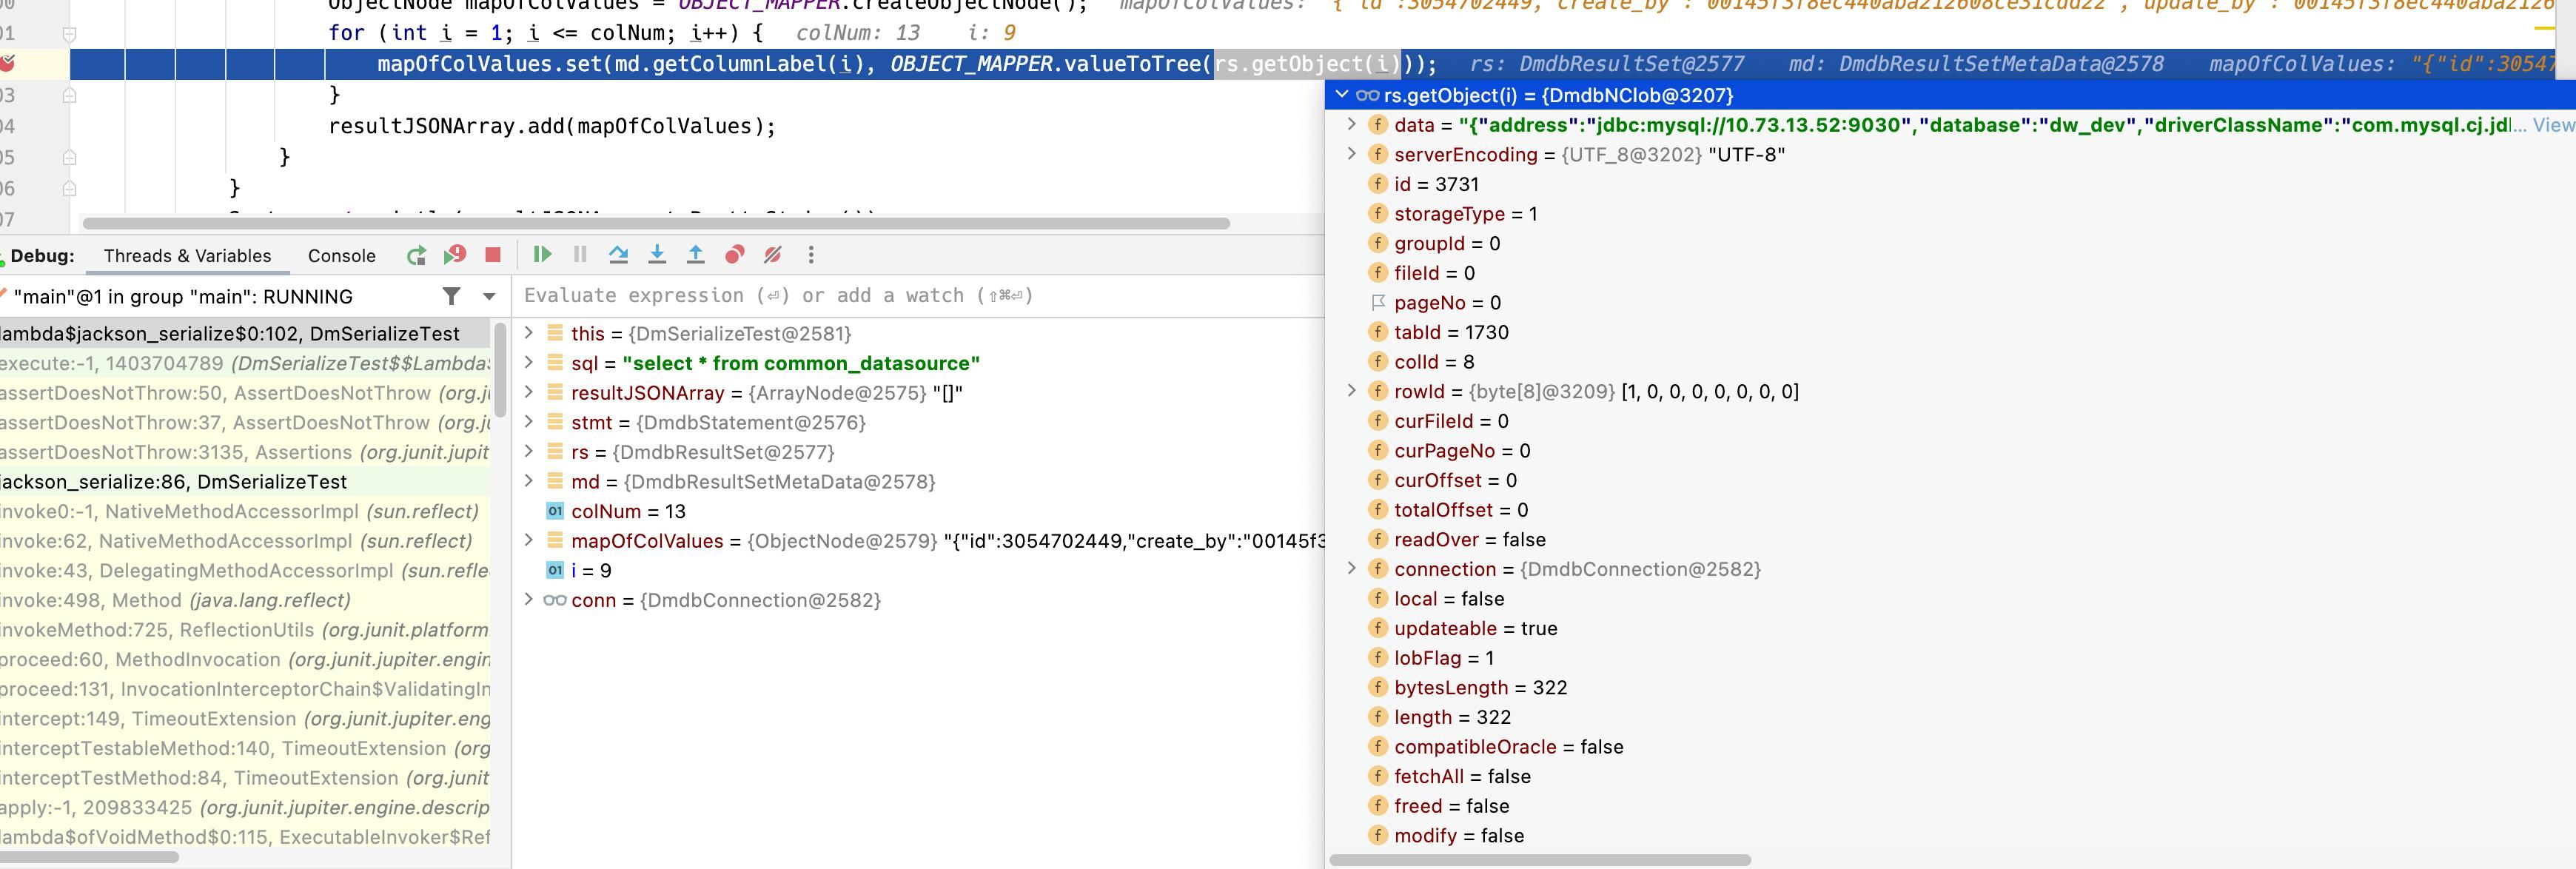Expand the connection field in the popup

[x=1352, y=569]
